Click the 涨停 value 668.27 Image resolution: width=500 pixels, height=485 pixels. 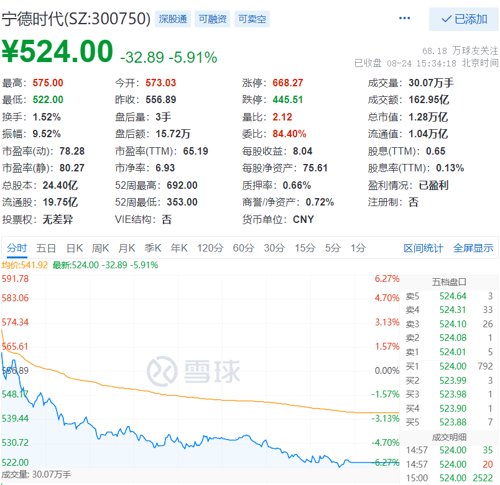point(288,83)
